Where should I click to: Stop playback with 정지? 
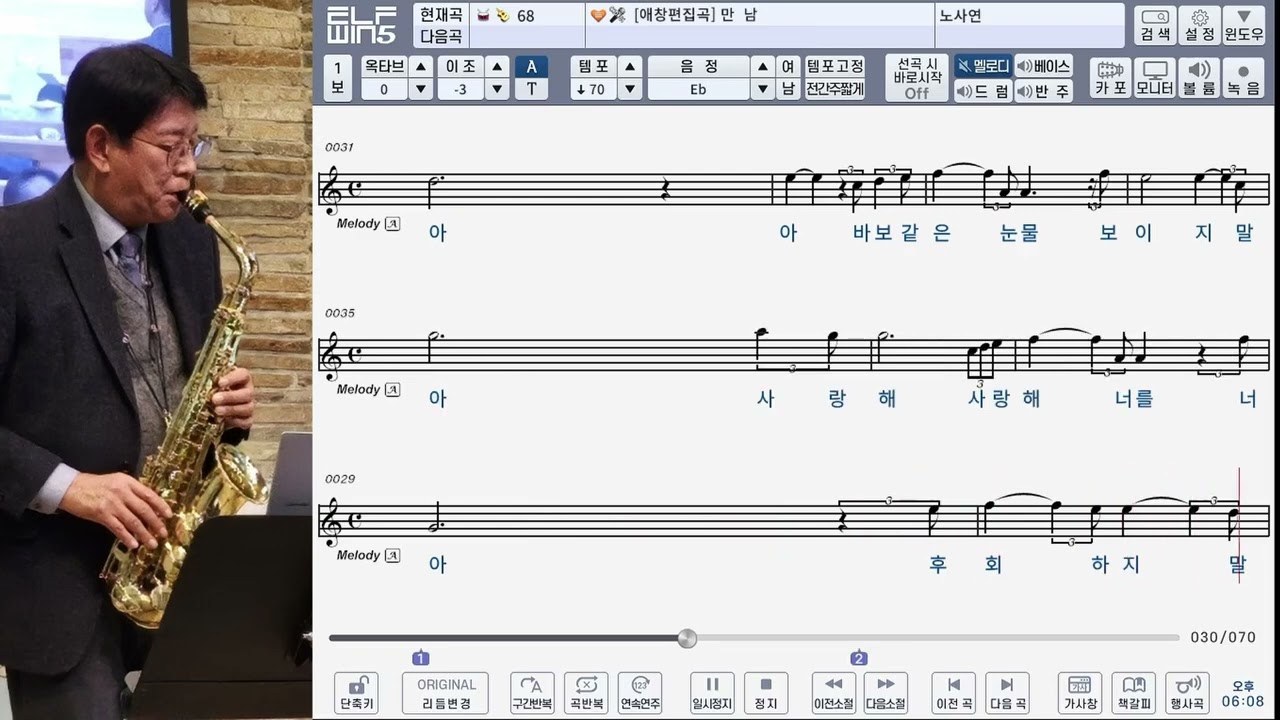[x=766, y=693]
